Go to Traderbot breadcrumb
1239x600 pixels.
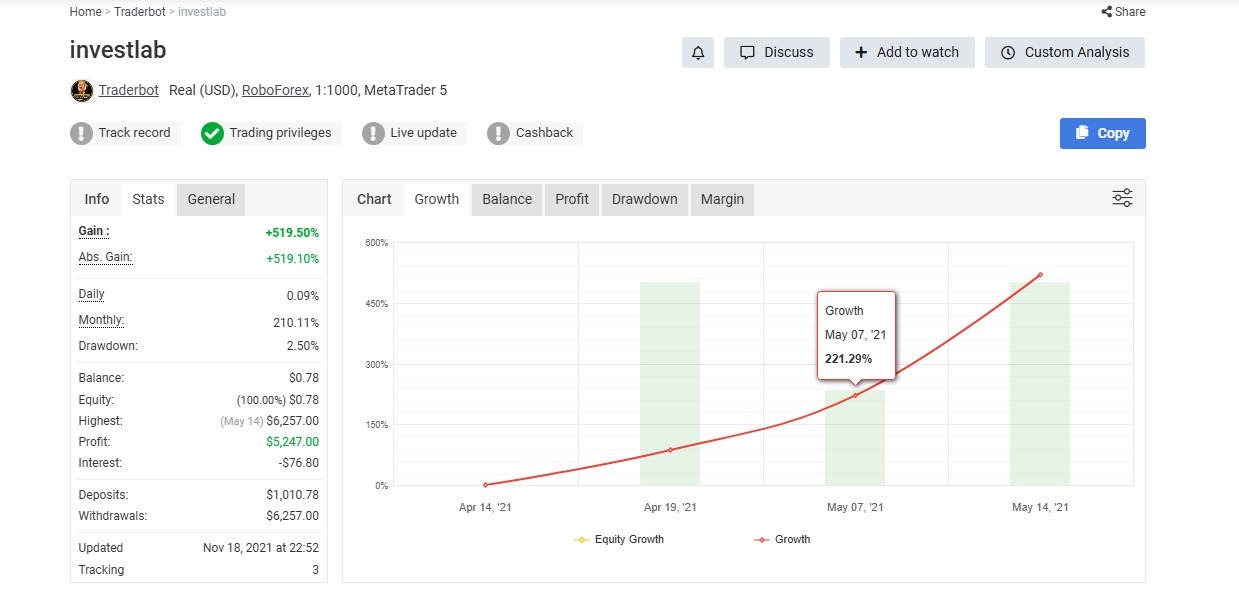[141, 12]
